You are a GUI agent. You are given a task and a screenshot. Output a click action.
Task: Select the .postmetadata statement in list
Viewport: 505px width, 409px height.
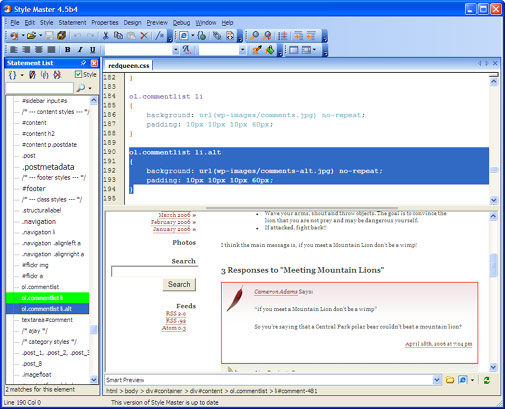pos(48,167)
